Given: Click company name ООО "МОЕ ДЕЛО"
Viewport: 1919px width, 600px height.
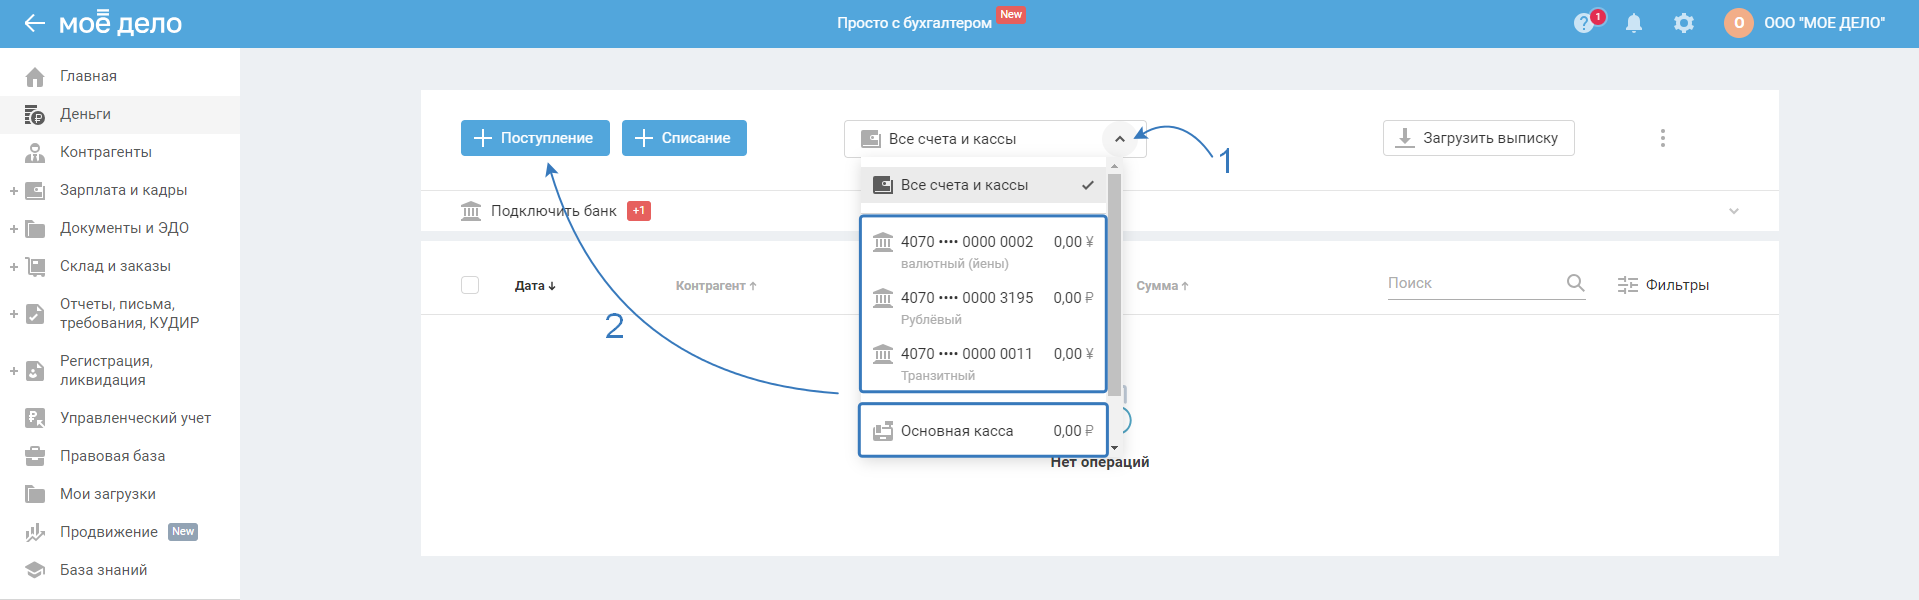Looking at the screenshot, I should tap(1824, 23).
